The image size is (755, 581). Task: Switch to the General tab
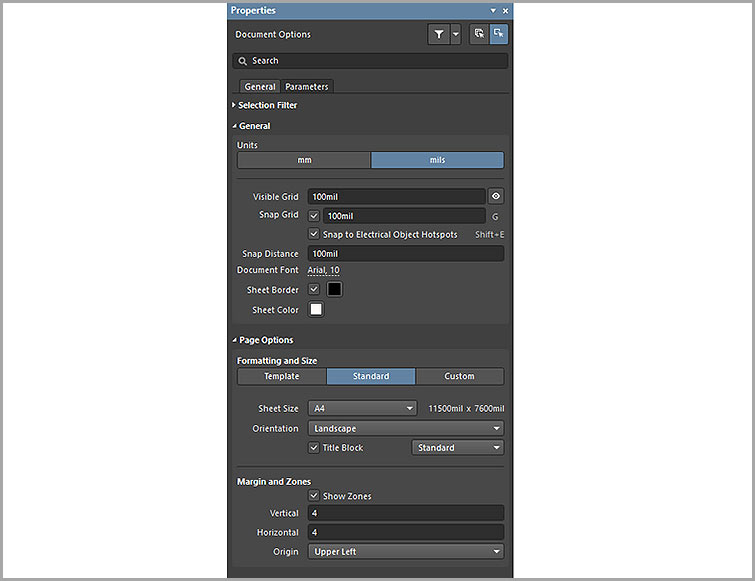pos(260,87)
